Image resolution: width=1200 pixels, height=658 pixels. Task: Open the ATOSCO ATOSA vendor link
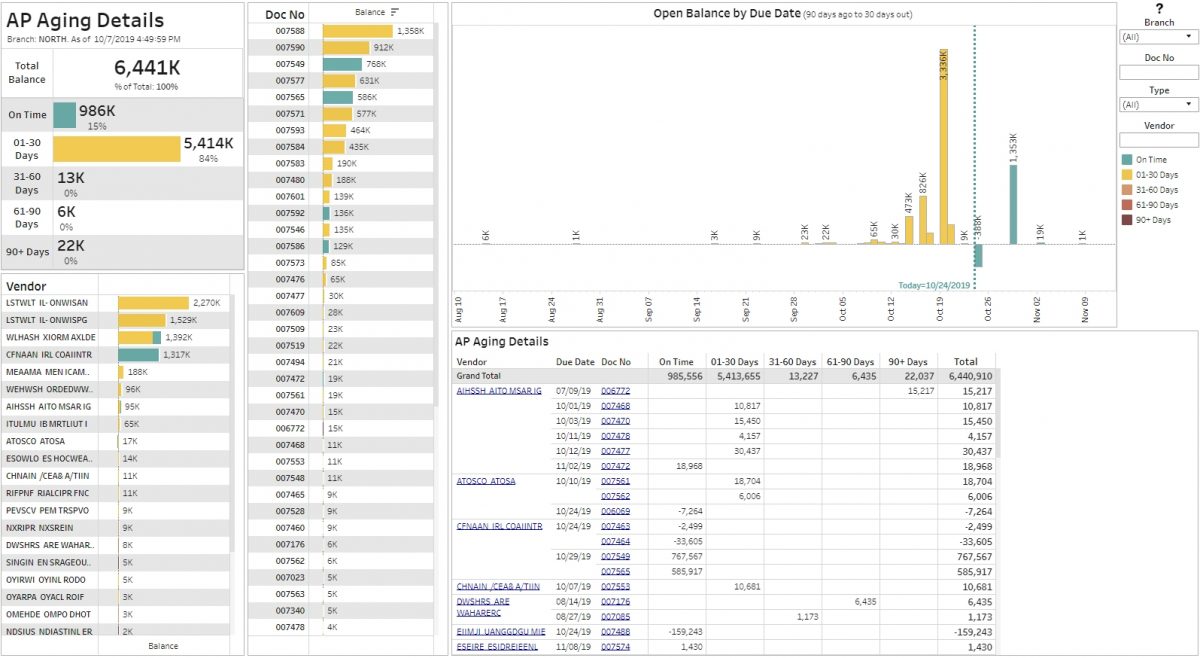point(486,481)
